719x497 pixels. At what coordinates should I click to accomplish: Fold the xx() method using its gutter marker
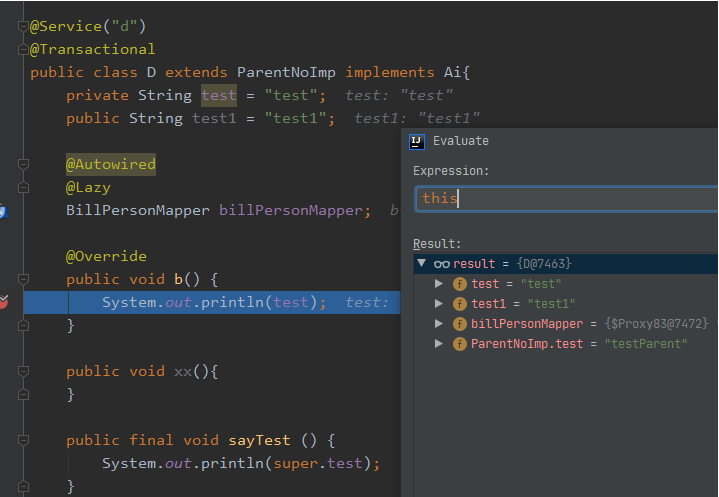[x=24, y=371]
